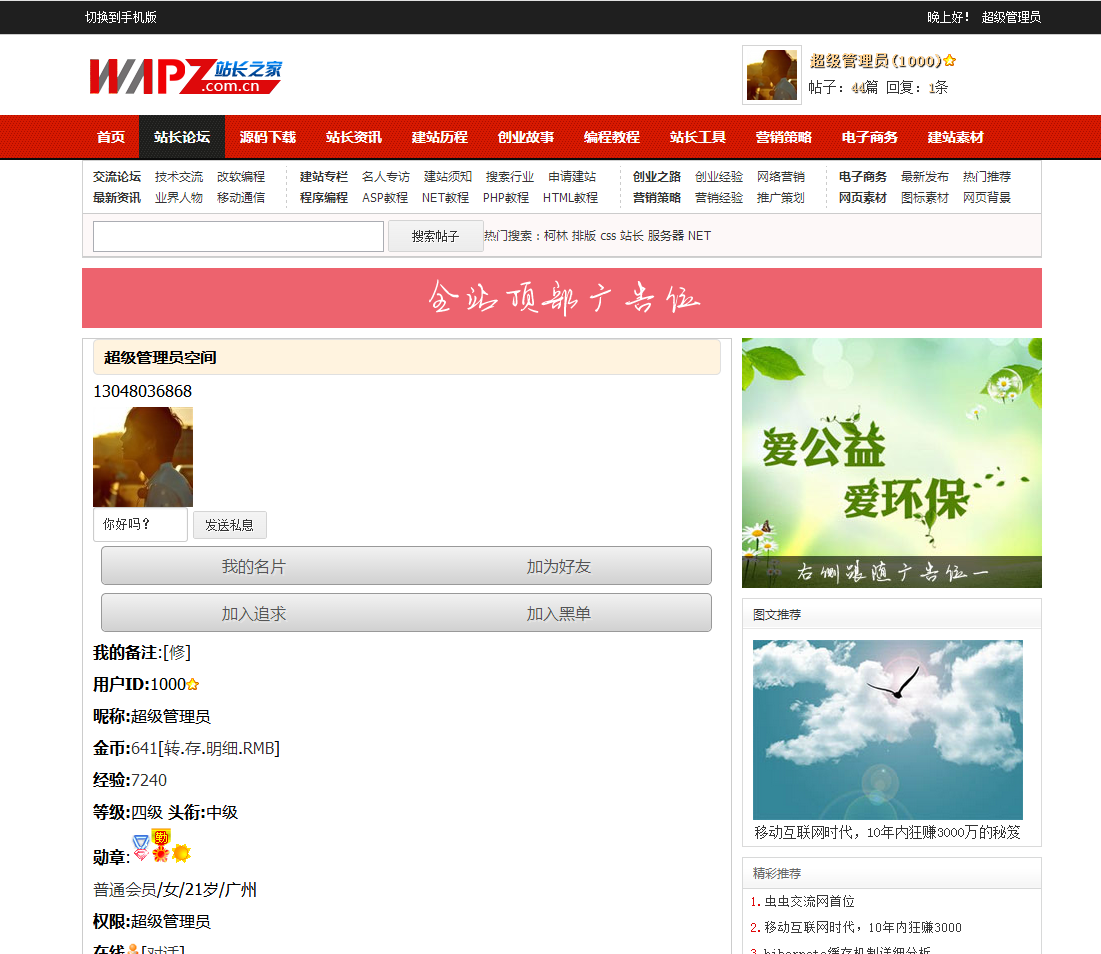Click the WAPZ 站长之家 site logo

point(185,76)
